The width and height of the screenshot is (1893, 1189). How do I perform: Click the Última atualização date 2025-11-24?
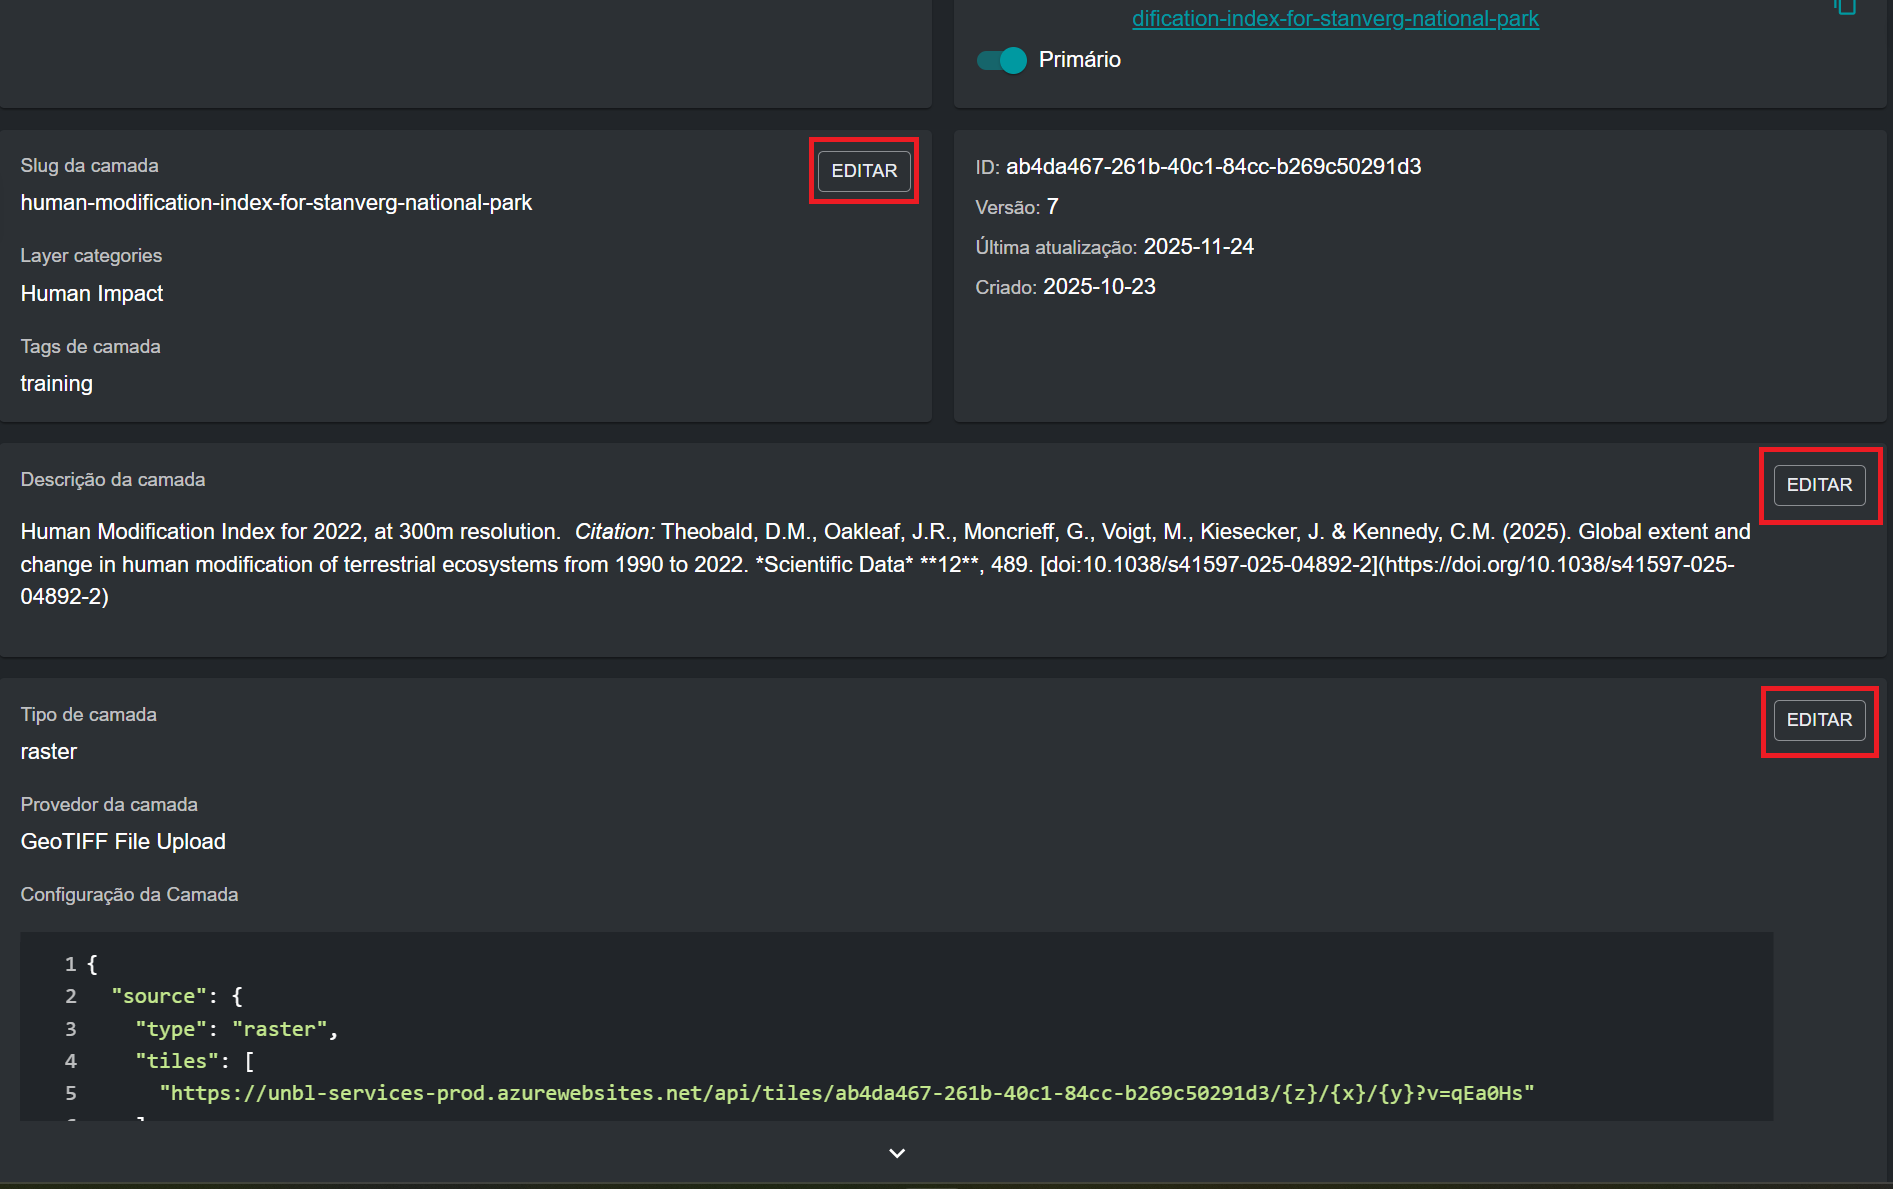(x=1198, y=247)
